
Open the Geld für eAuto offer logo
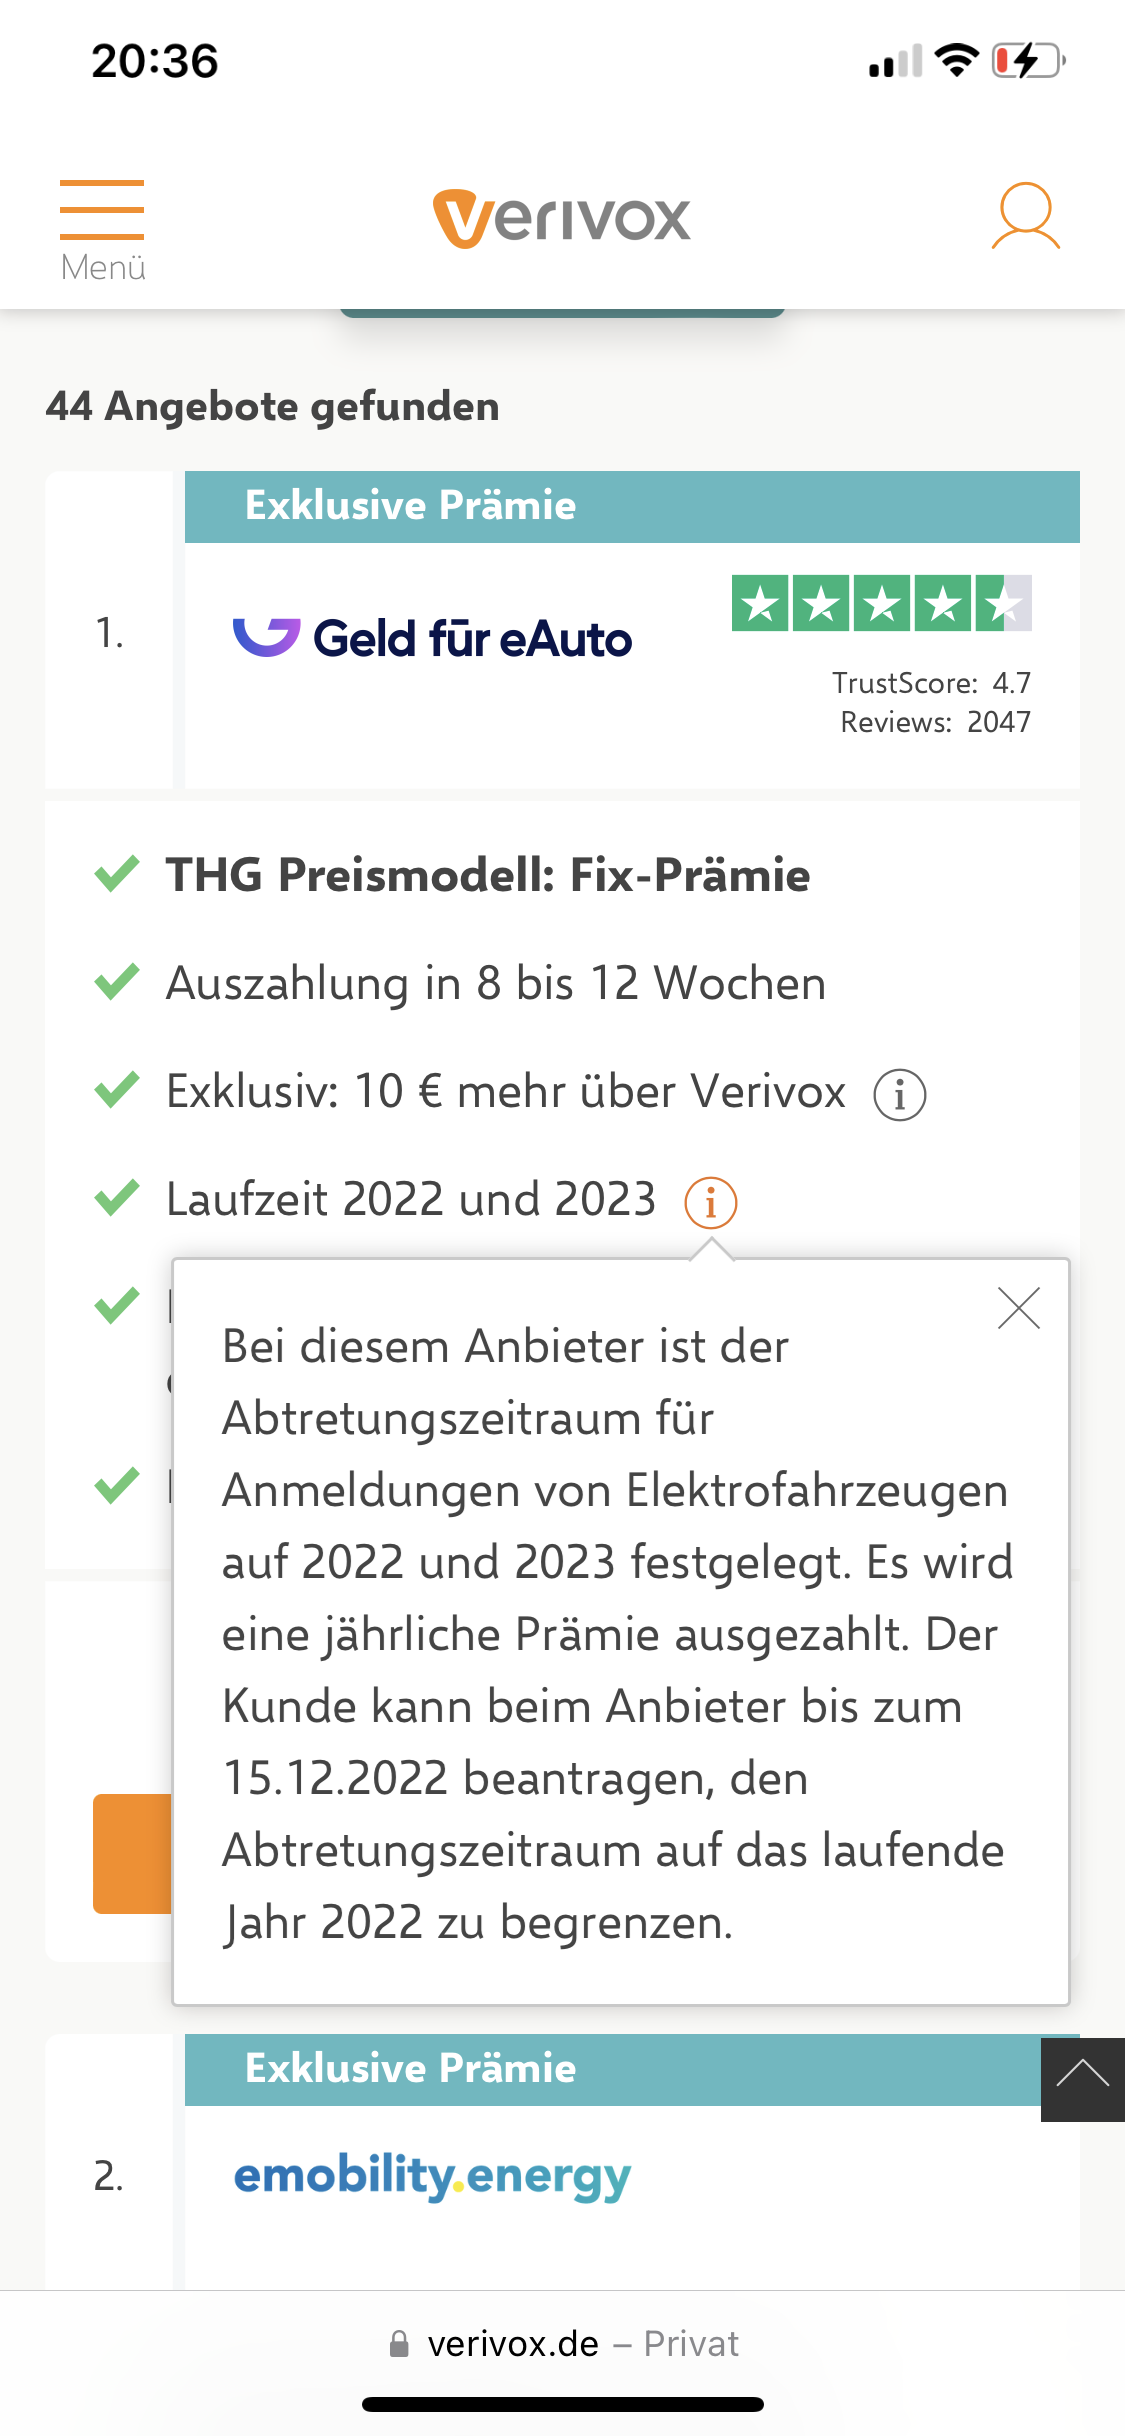pyautogui.click(x=433, y=638)
